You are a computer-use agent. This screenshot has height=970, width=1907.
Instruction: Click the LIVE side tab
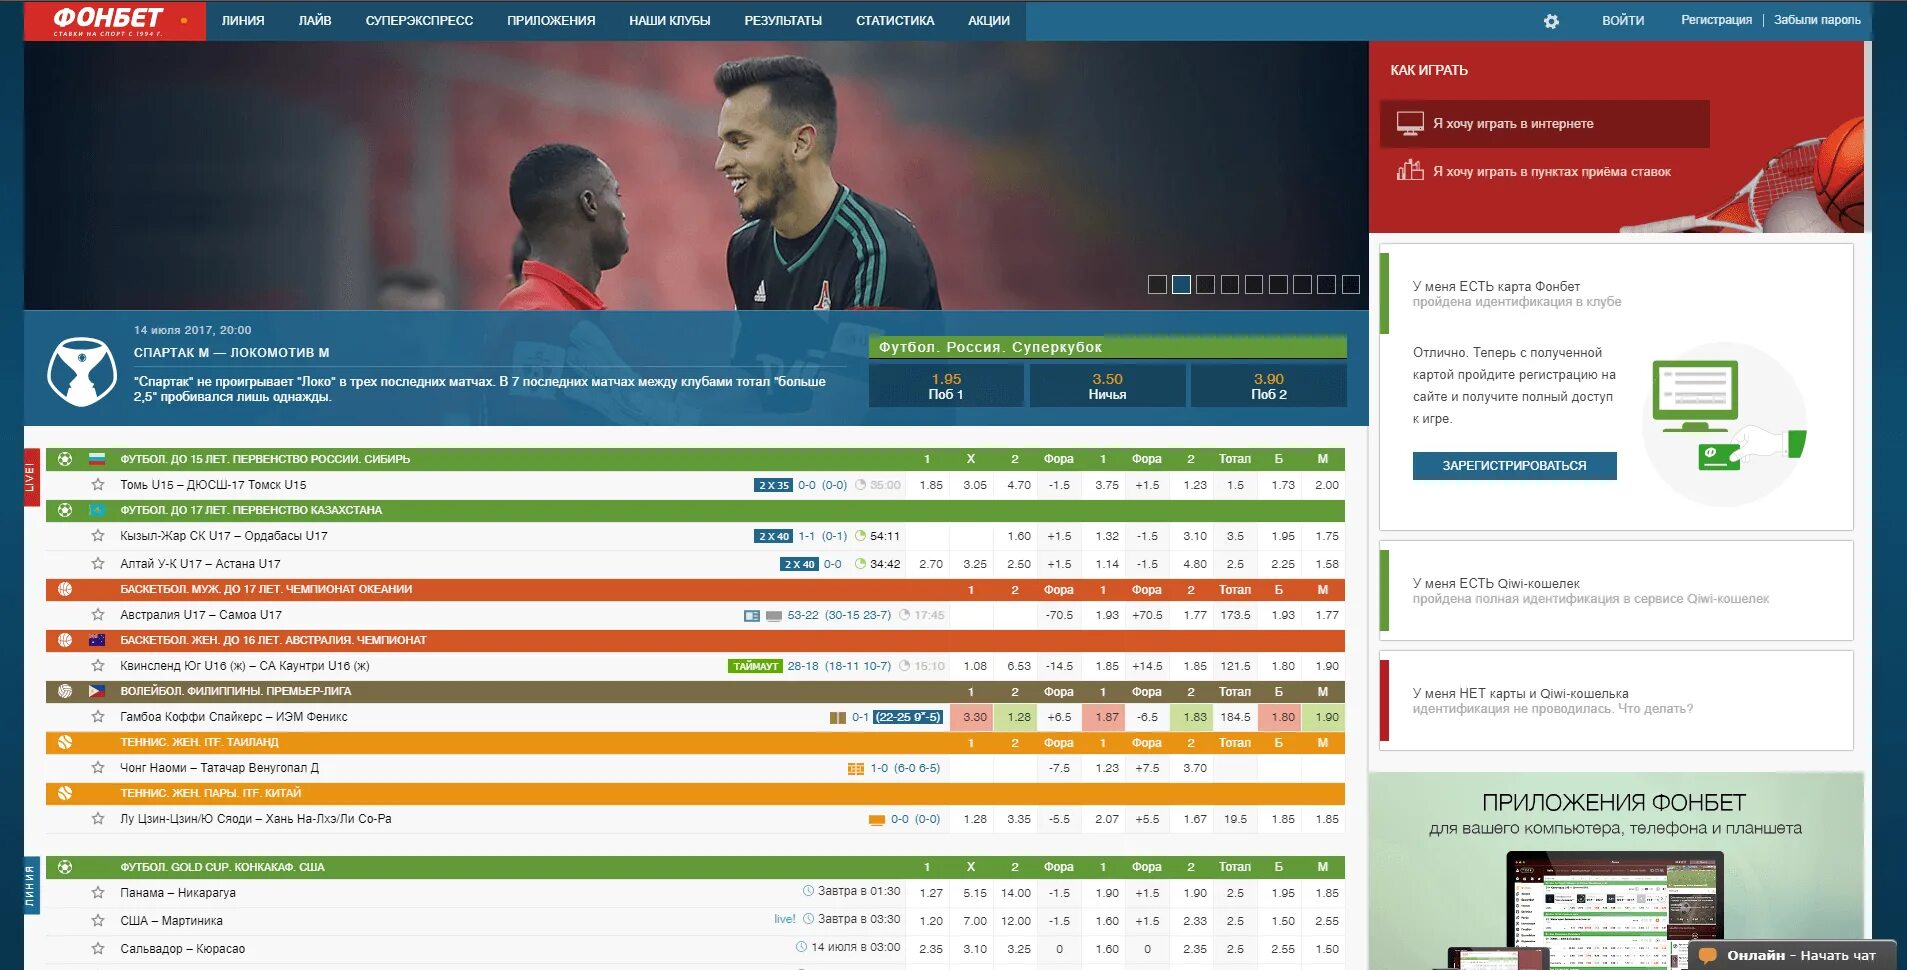pyautogui.click(x=31, y=478)
